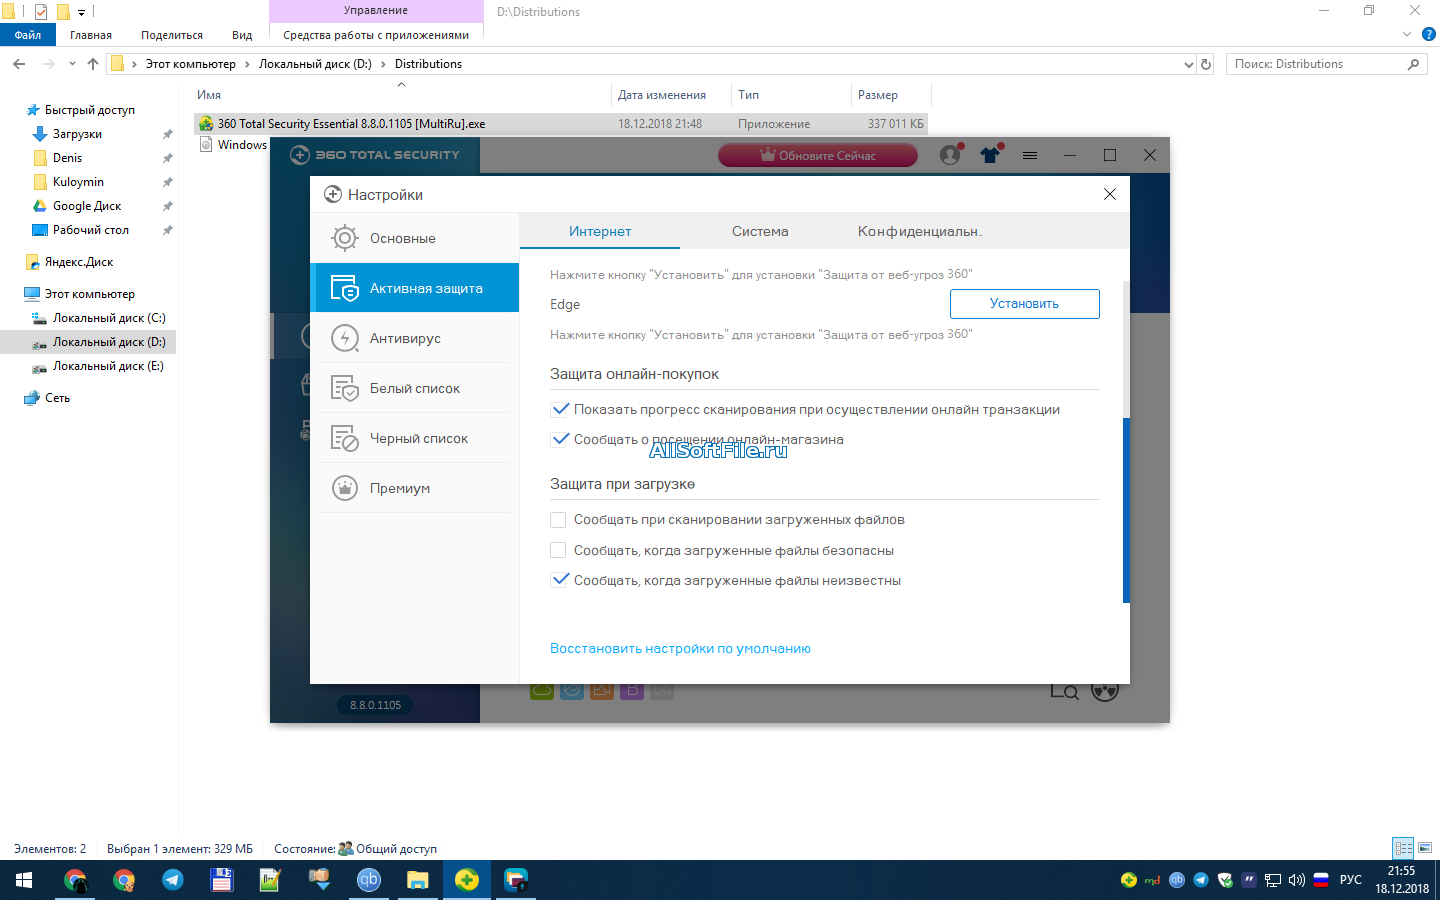Click the version 8.8.0.1105 label

(376, 705)
